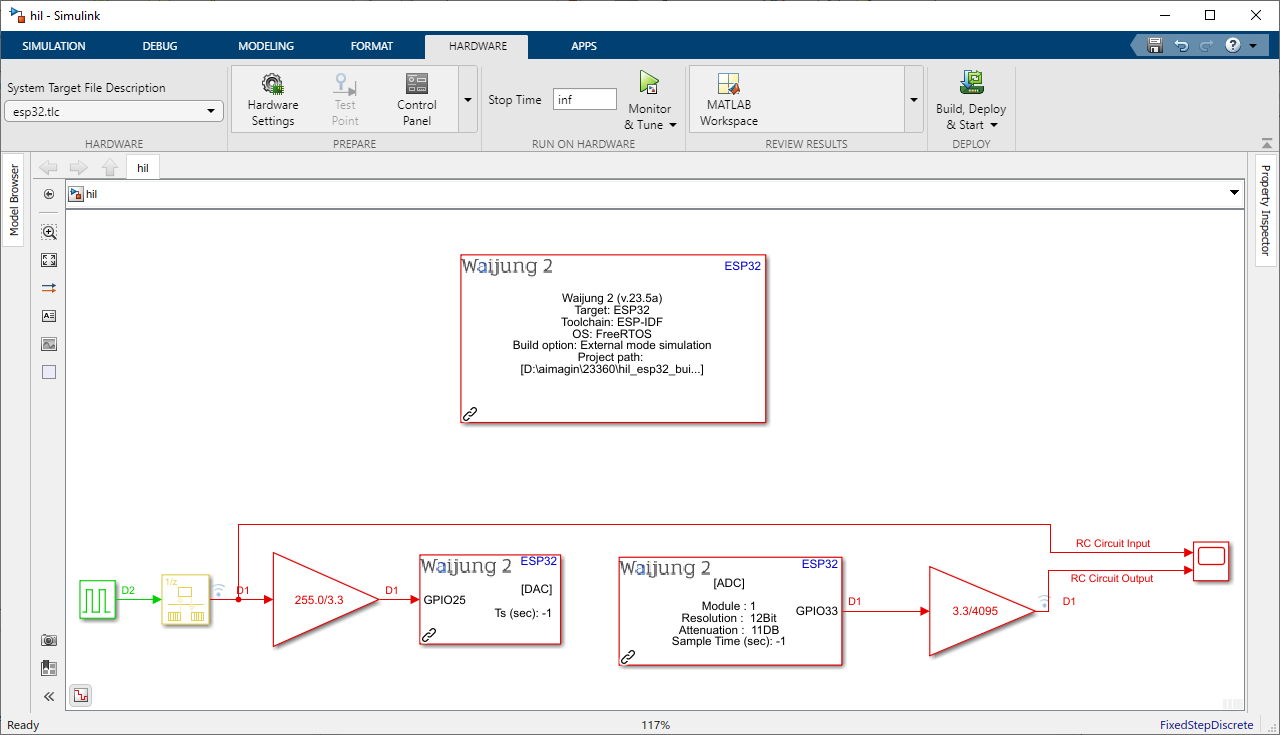Add an annotation from palette
This screenshot has height=735, width=1280.
pyautogui.click(x=49, y=316)
